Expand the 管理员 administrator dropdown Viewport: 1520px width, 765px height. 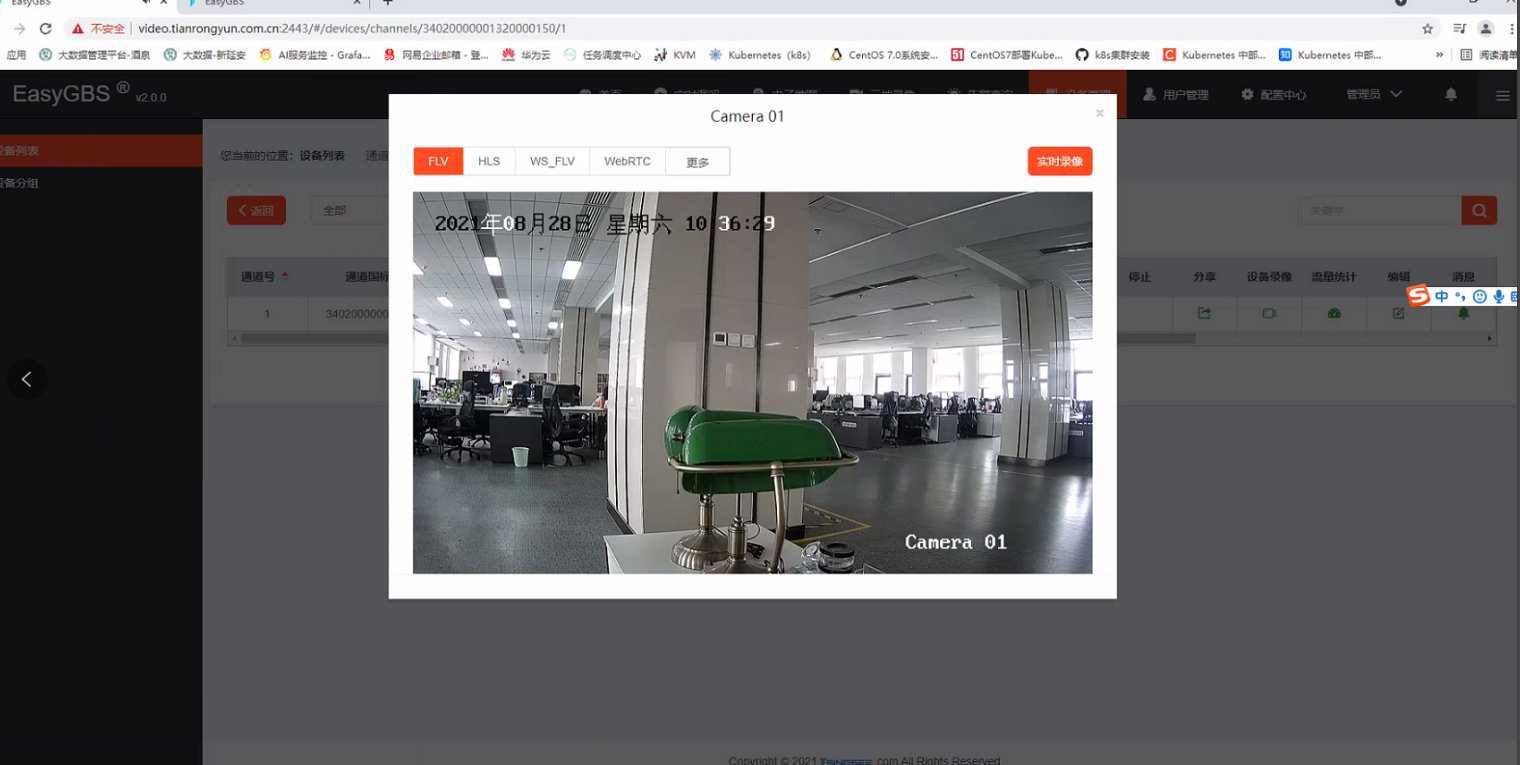(x=1374, y=94)
